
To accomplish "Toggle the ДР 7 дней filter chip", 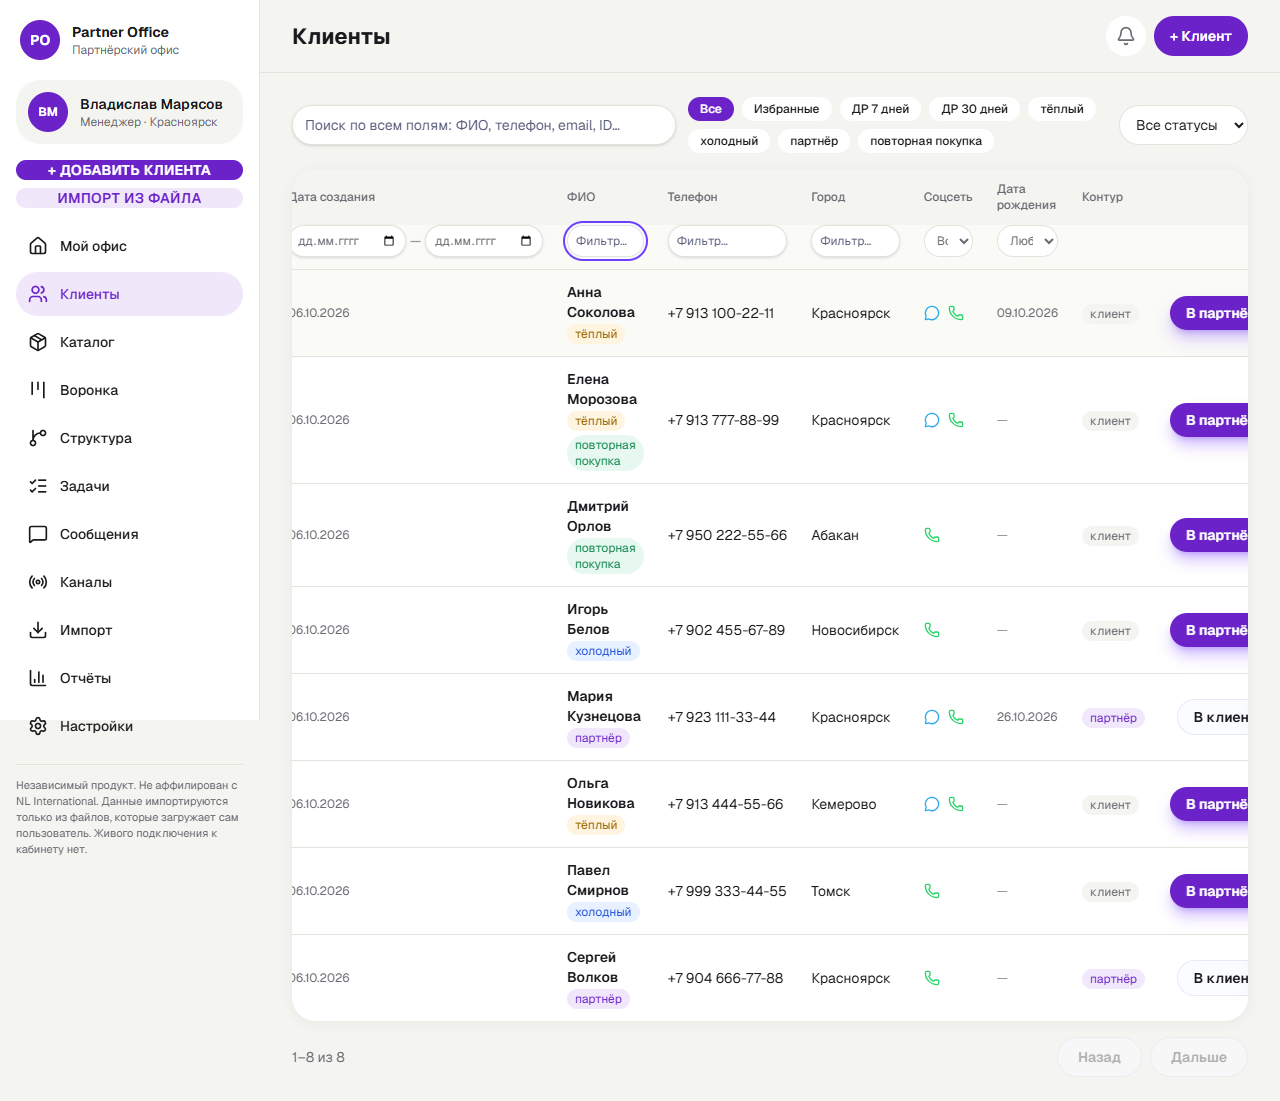I will point(880,109).
